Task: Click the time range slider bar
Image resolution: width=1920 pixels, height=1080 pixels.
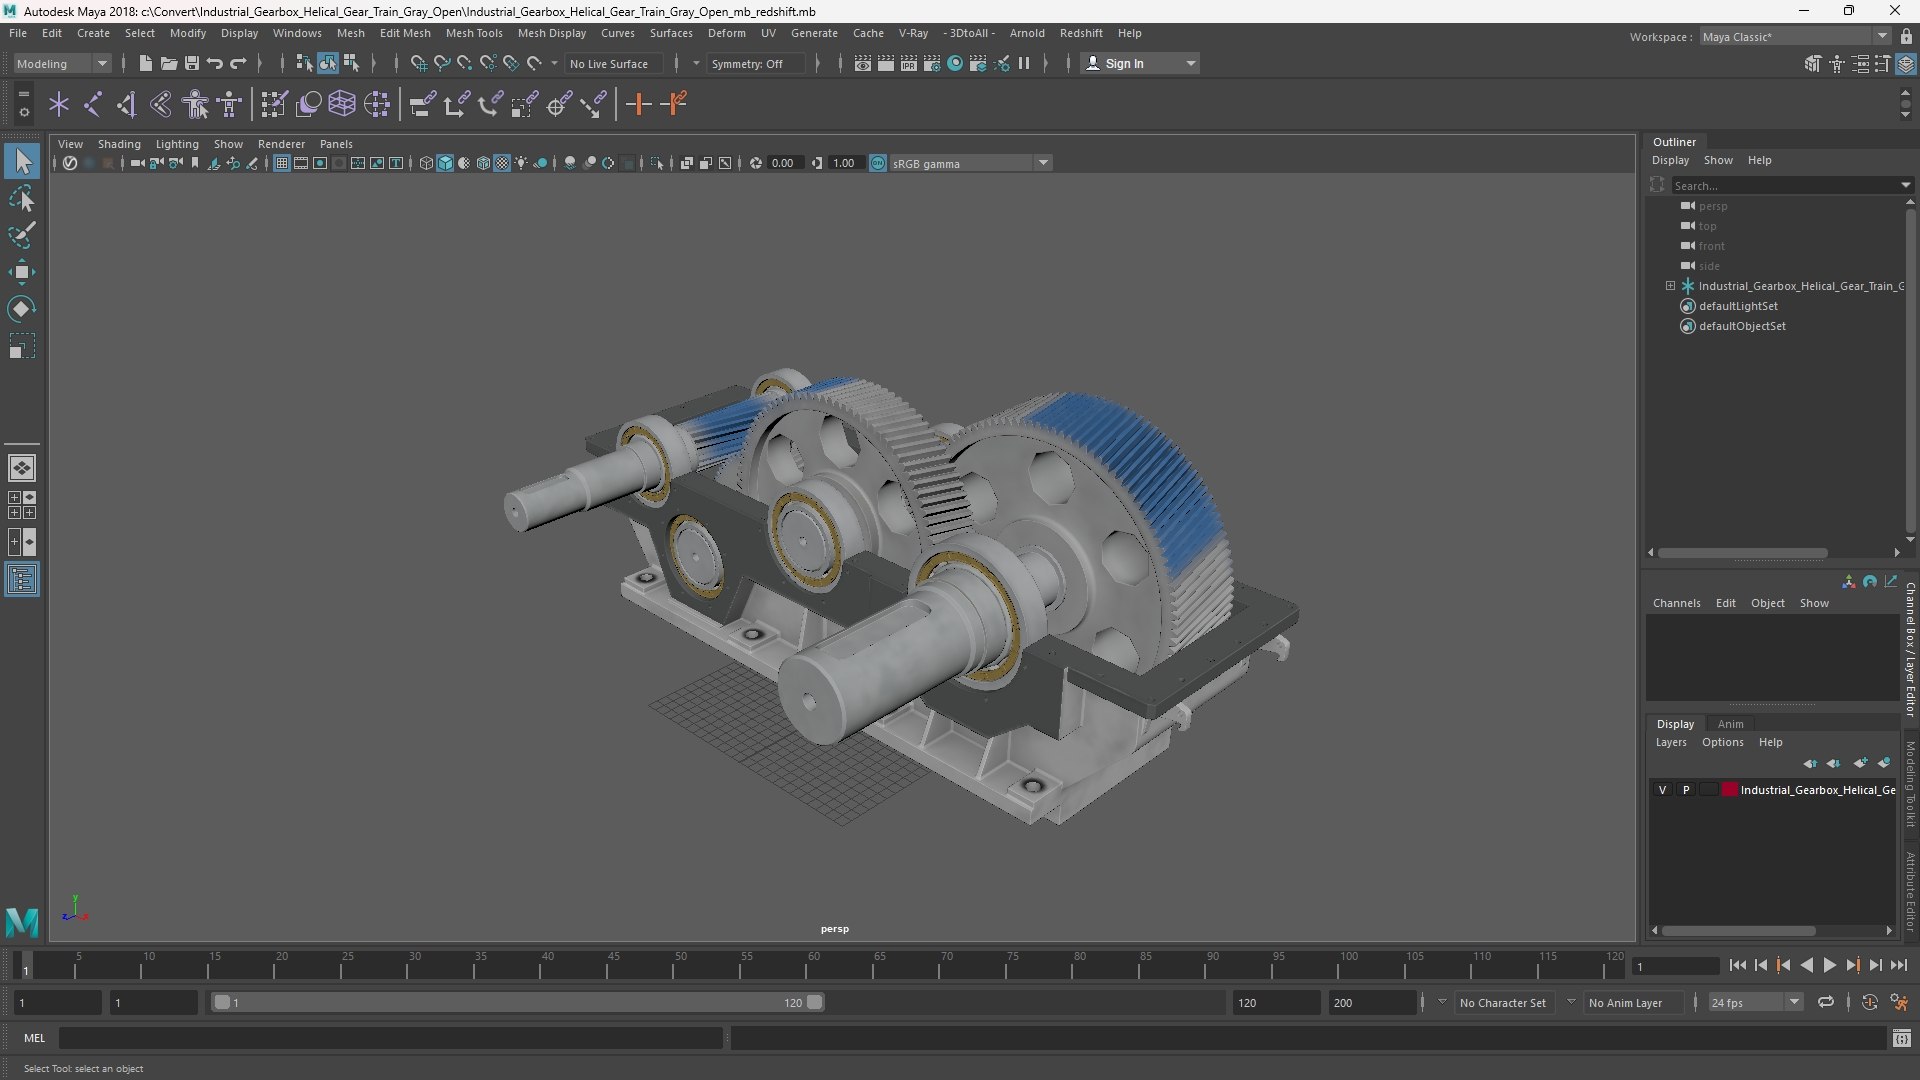Action: (x=517, y=1002)
